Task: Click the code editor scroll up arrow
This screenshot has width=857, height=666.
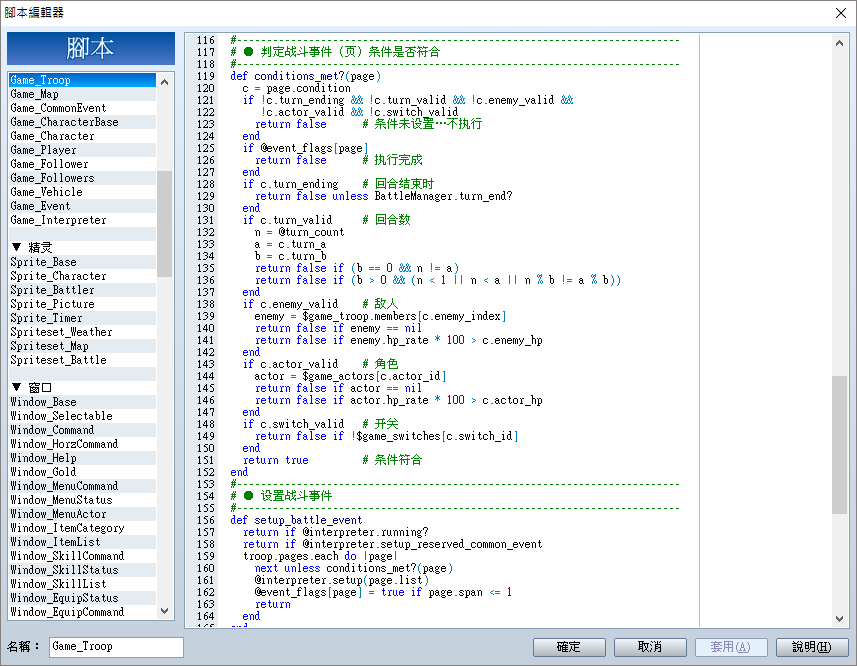Action: (x=840, y=43)
